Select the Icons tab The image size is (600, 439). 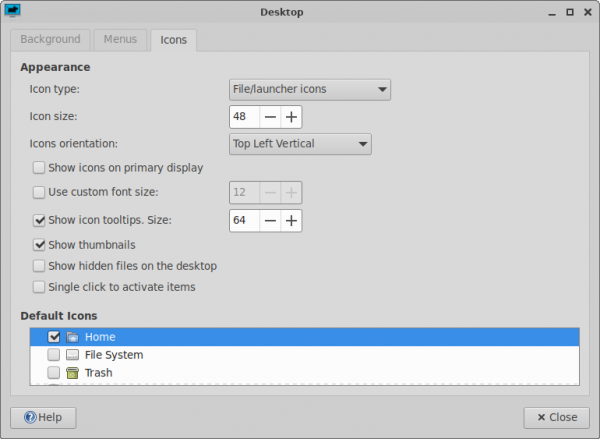[x=173, y=40]
